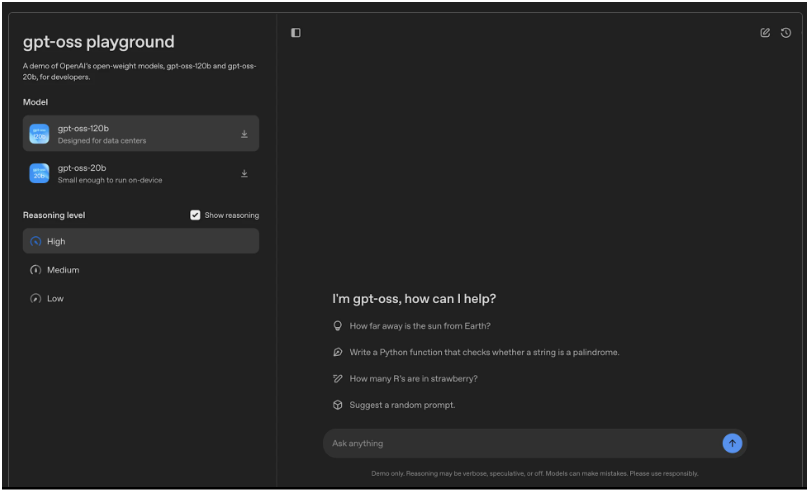Select the gpt-oss-20b model name

pyautogui.click(x=82, y=168)
